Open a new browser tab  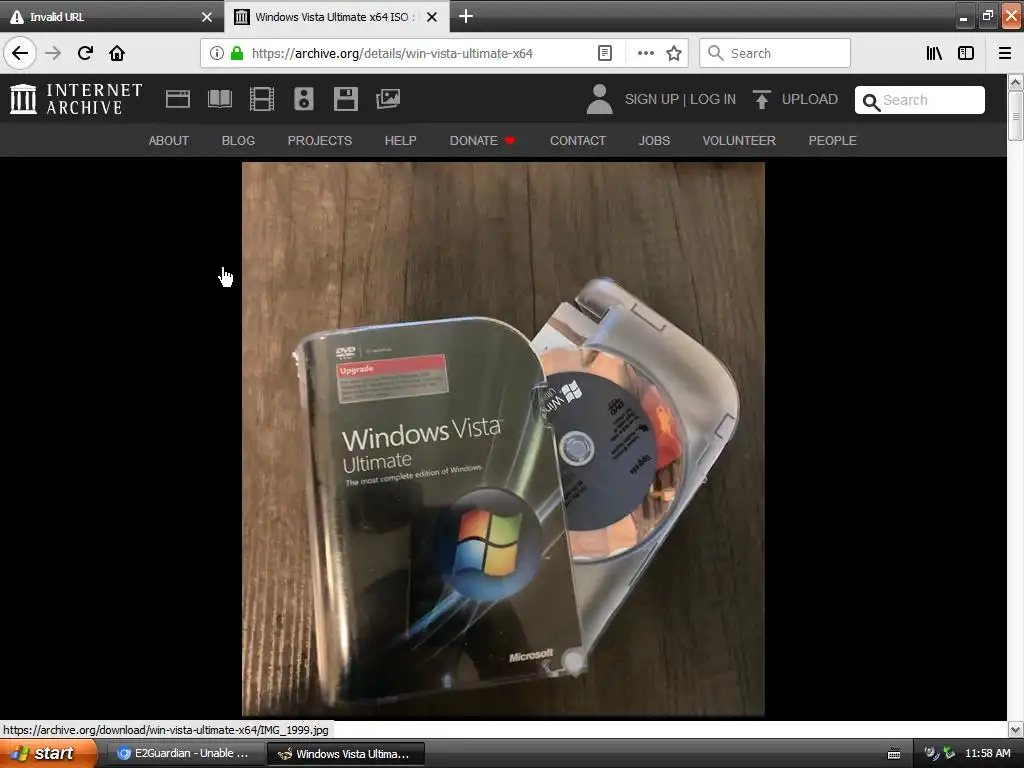[x=466, y=16]
